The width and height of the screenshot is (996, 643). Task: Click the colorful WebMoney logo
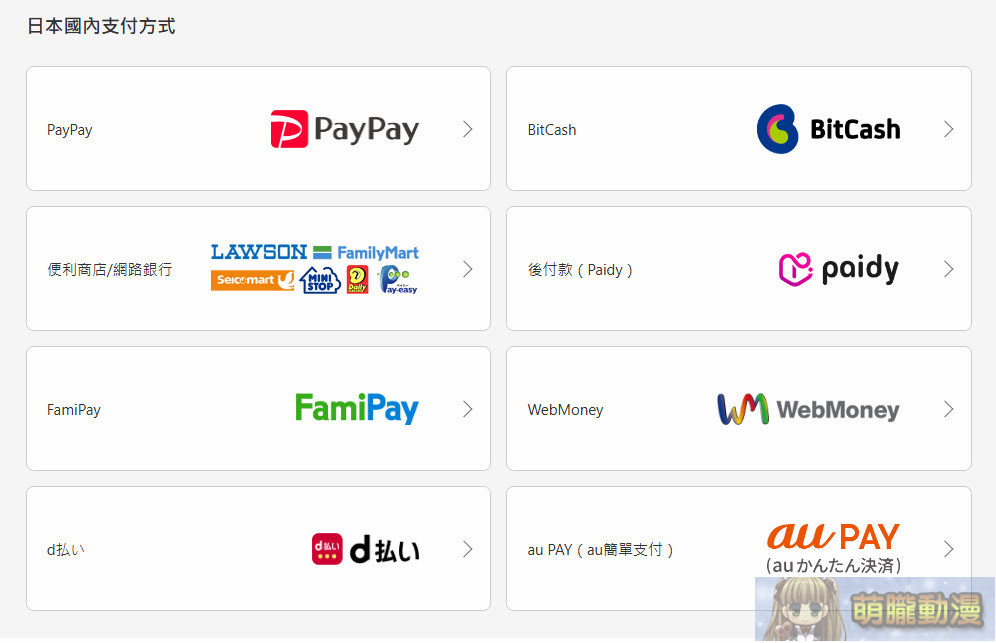coord(808,409)
